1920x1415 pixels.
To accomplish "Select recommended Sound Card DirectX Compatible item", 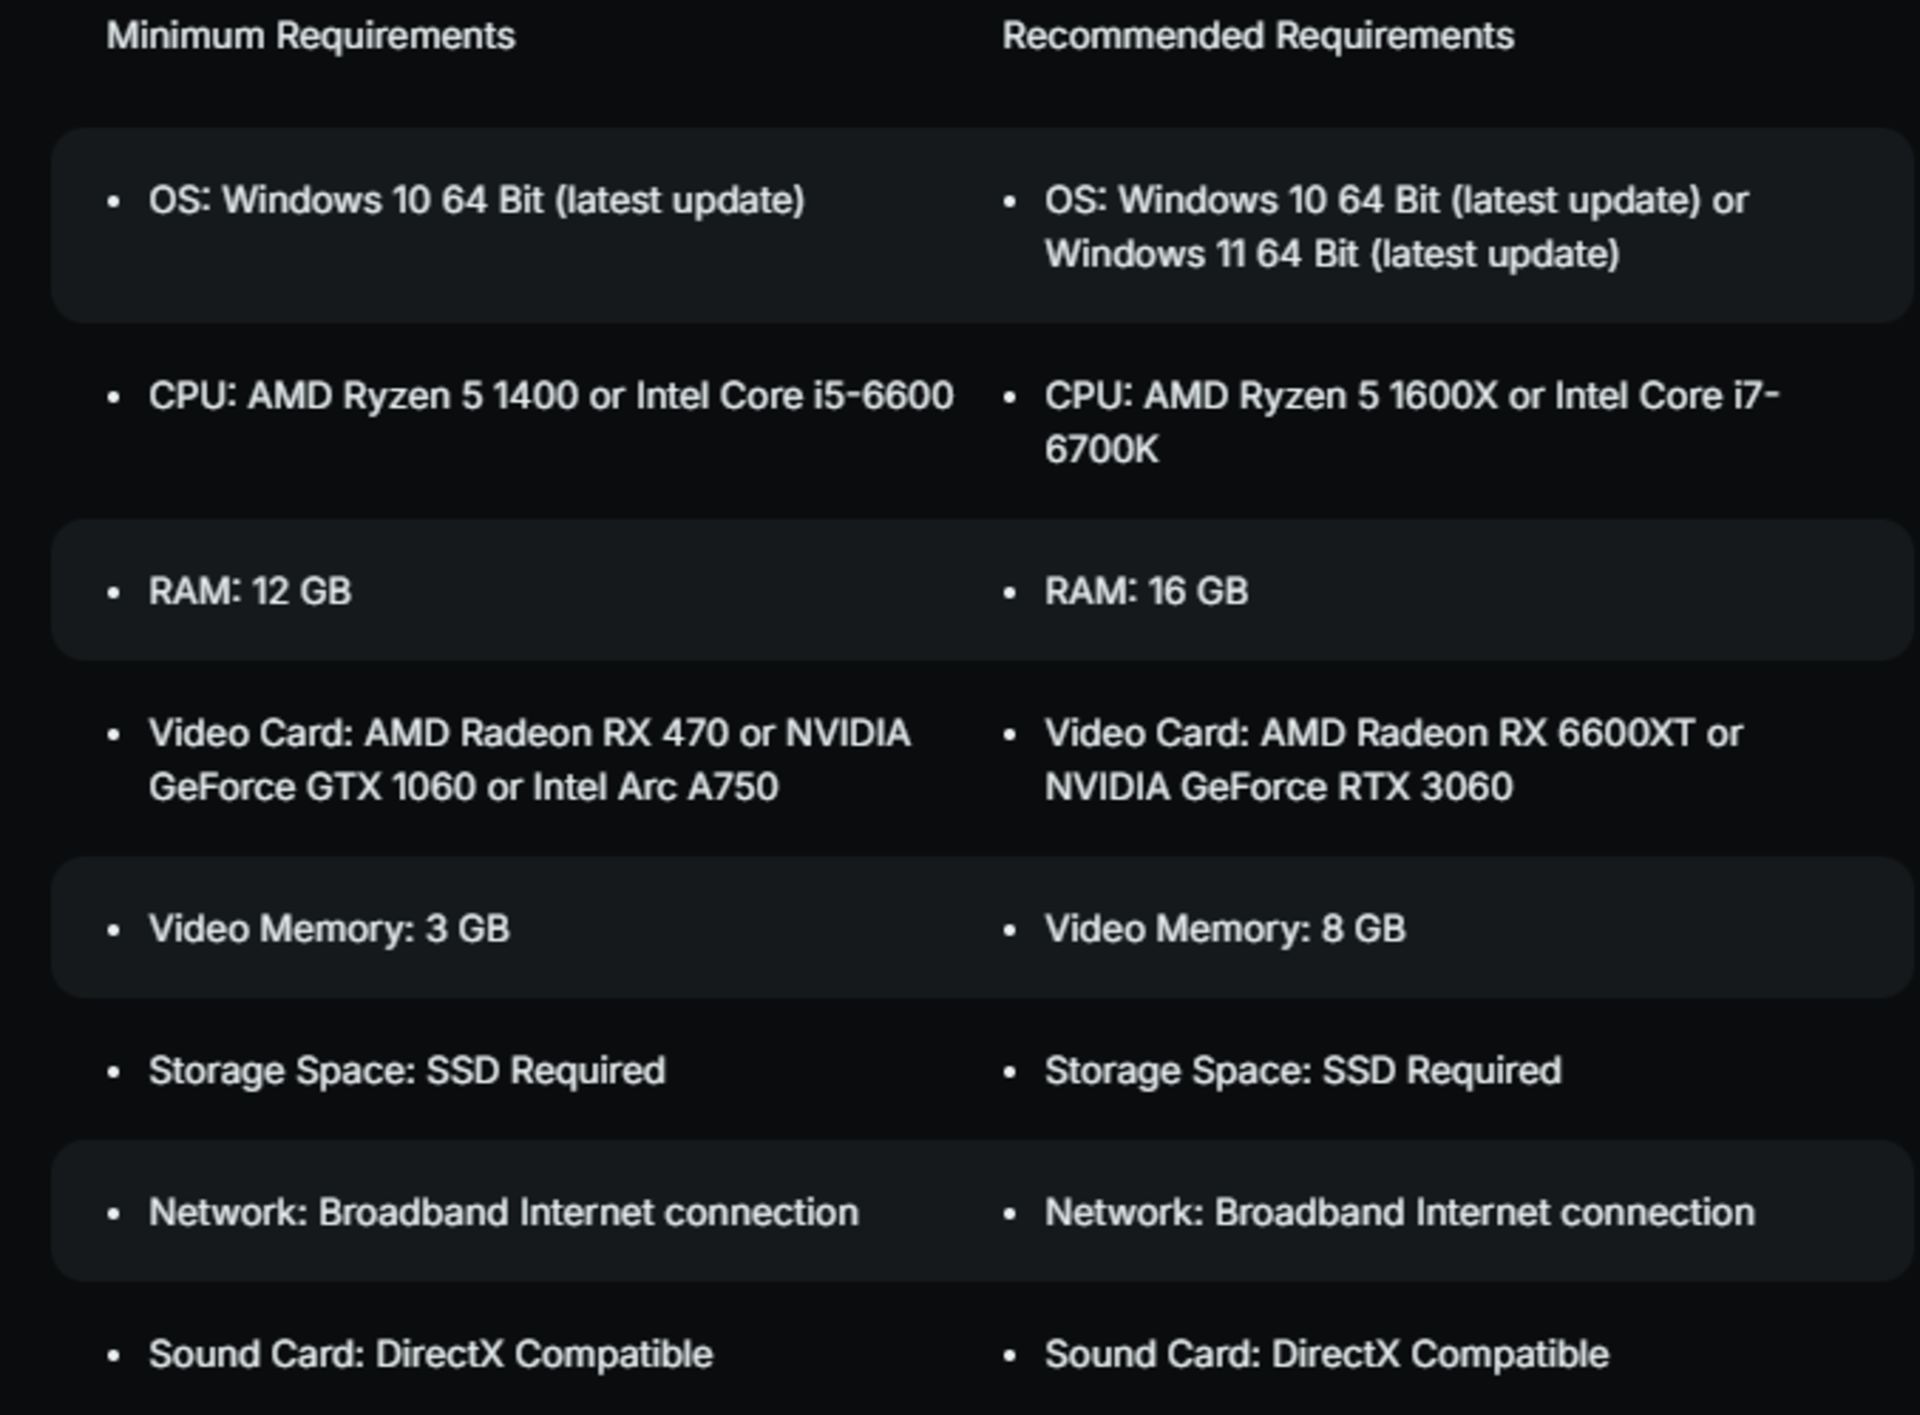I will (x=1327, y=1354).
